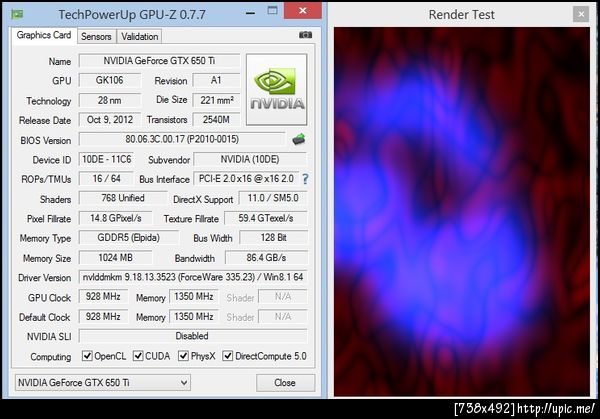Open the Validation tab
Viewport: 600px width, 419px height.
click(139, 36)
